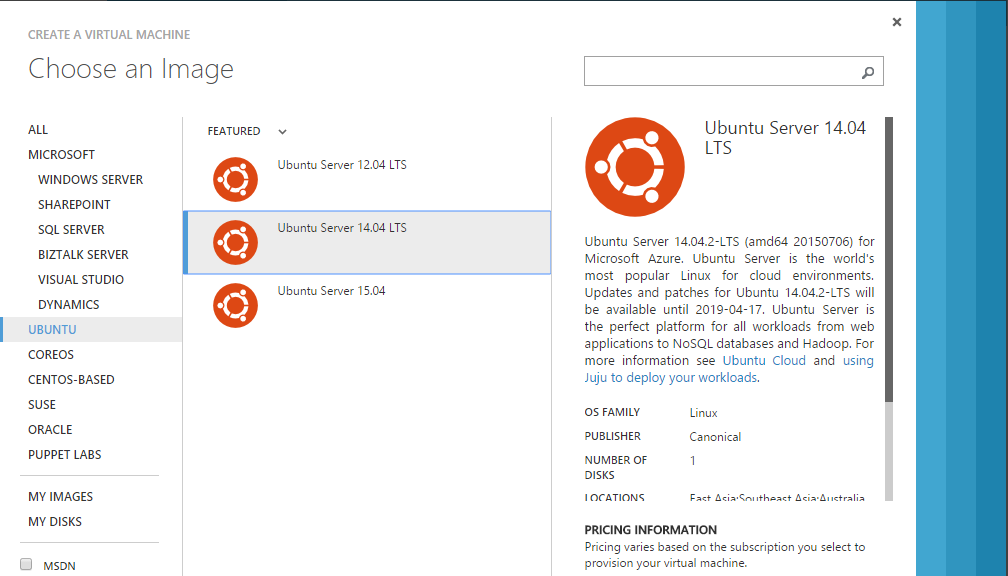This screenshot has width=1008, height=576.
Task: Show CENTOS-BASED images
Action: (x=71, y=380)
